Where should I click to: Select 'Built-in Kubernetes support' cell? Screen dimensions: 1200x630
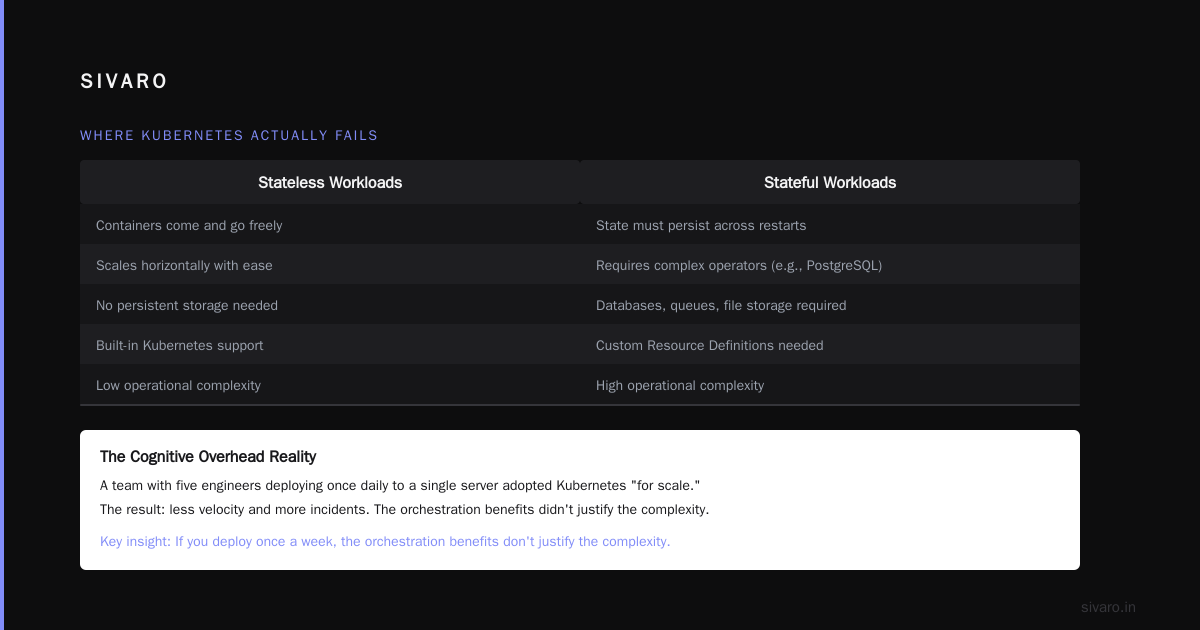(330, 345)
